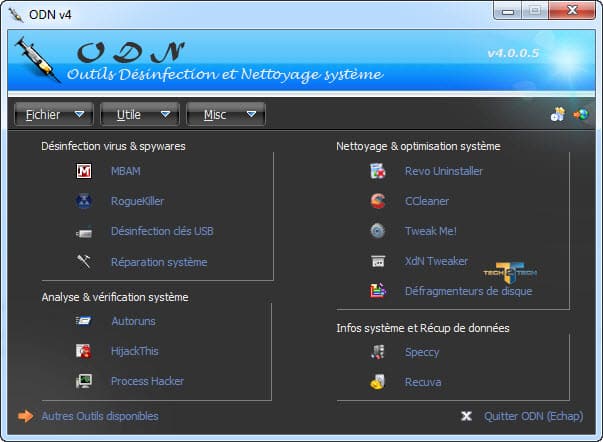Click the v4.0.0.5 version label
The width and height of the screenshot is (603, 442).
point(513,53)
